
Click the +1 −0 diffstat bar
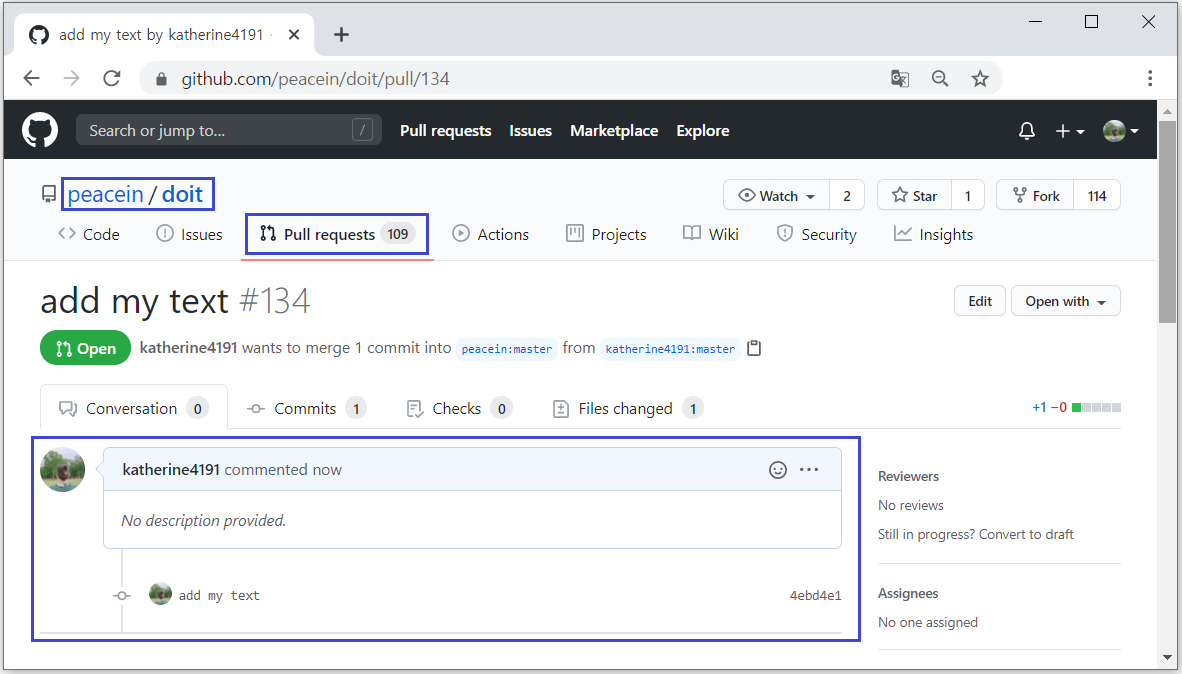pos(1076,408)
